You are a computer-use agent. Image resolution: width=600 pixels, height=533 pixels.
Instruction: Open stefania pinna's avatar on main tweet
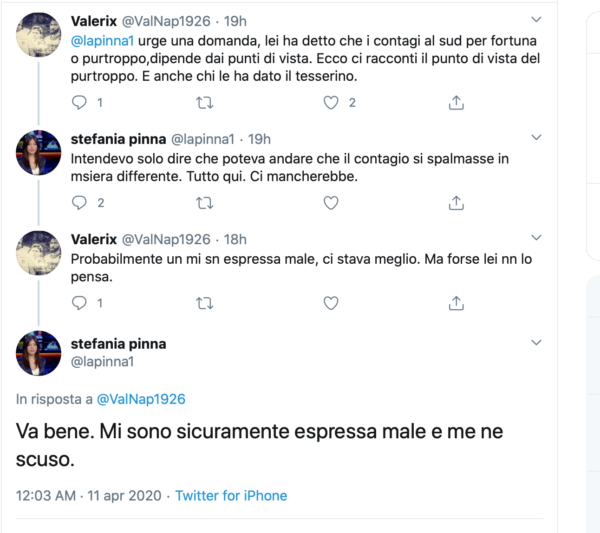(40, 353)
